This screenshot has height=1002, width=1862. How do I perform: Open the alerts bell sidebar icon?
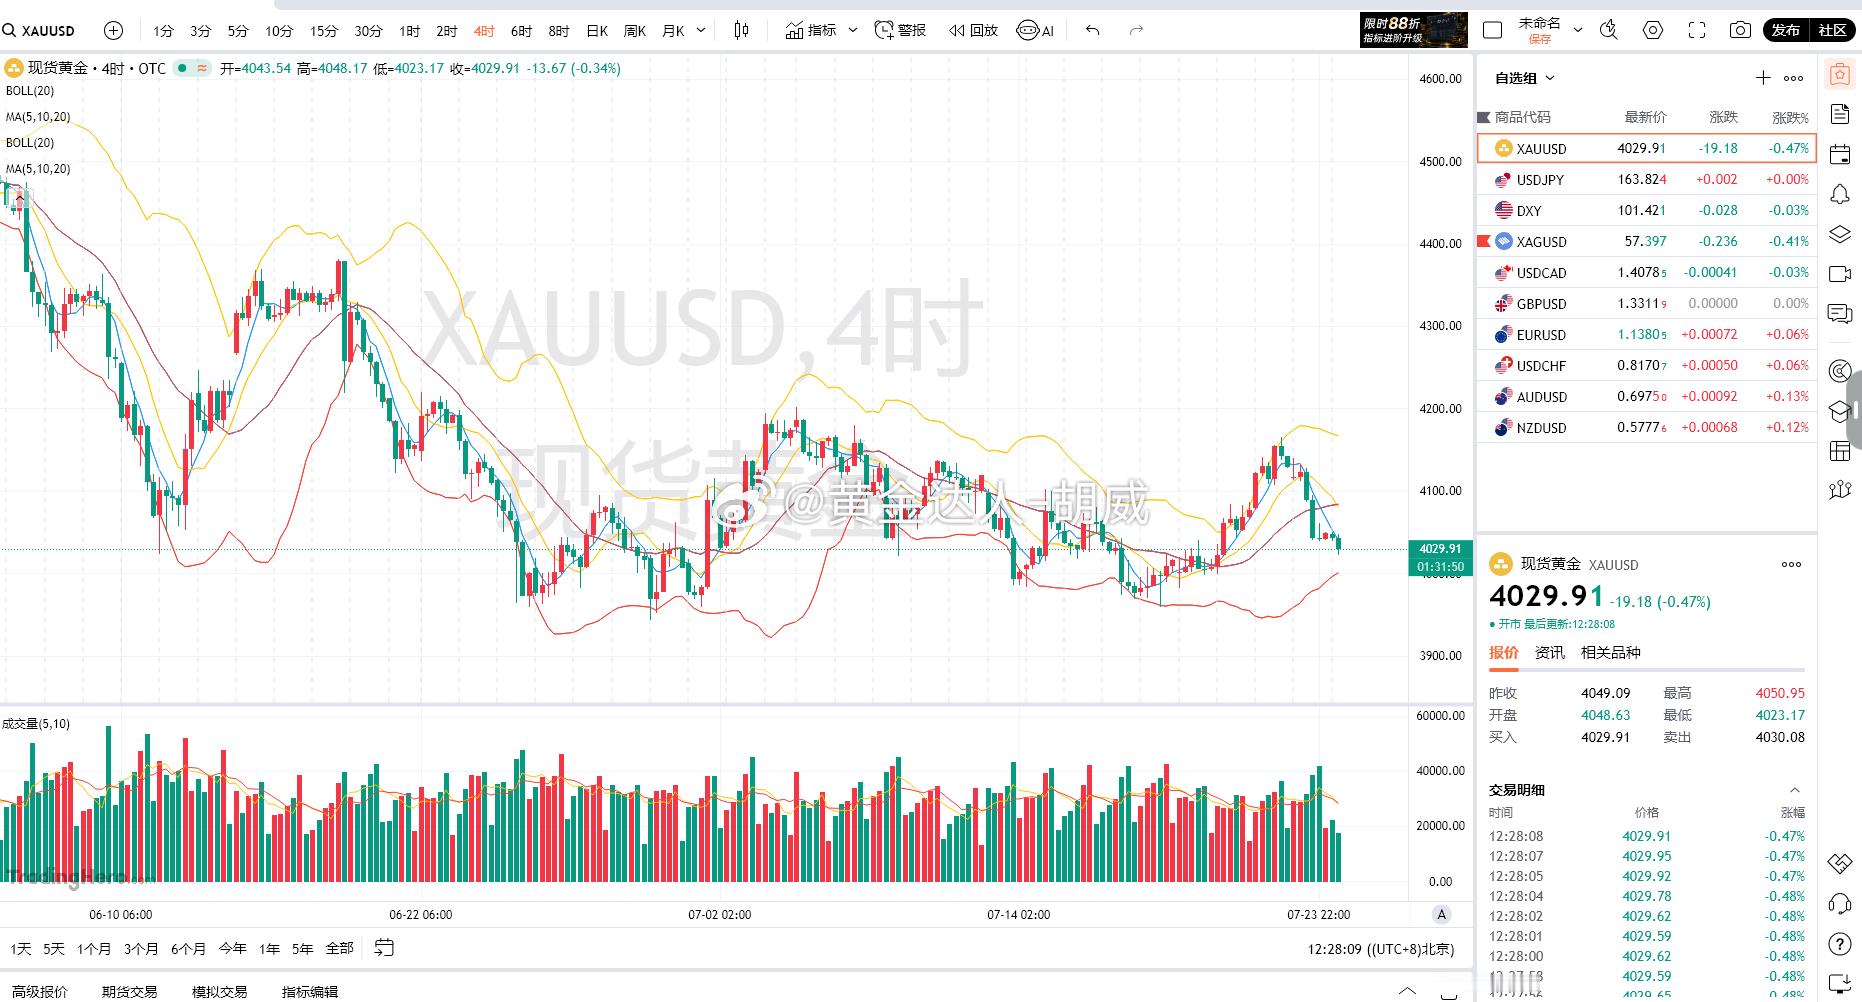point(1840,194)
